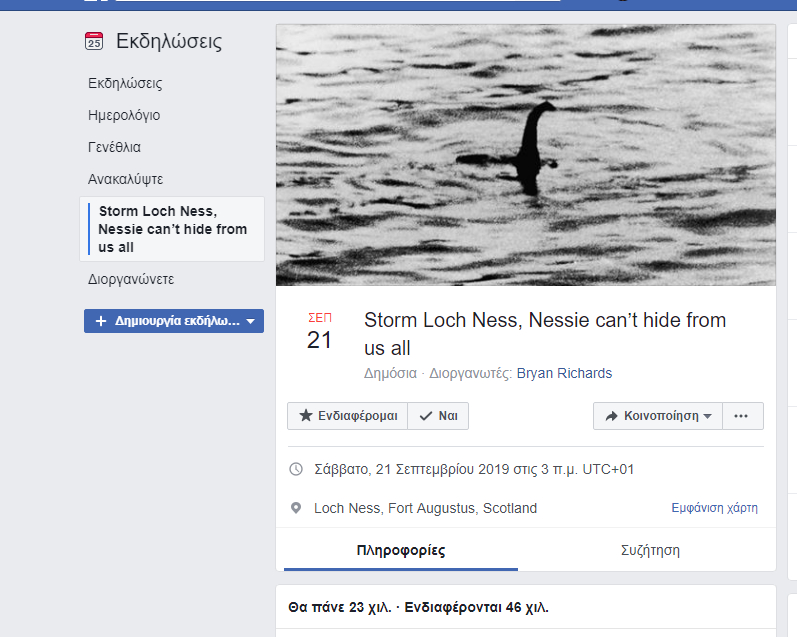Open Γενέθλια in the sidebar
797x637 pixels.
click(114, 147)
